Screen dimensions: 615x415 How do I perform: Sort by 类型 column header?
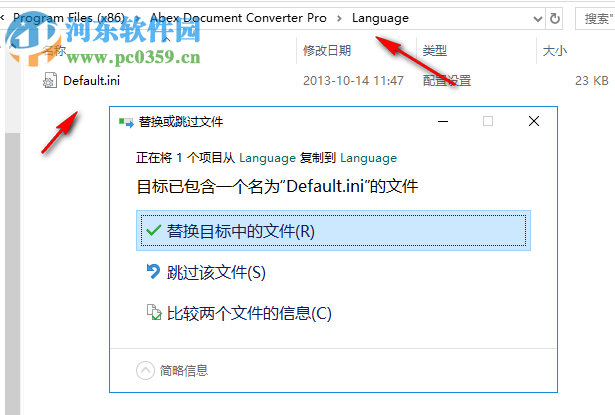click(435, 50)
